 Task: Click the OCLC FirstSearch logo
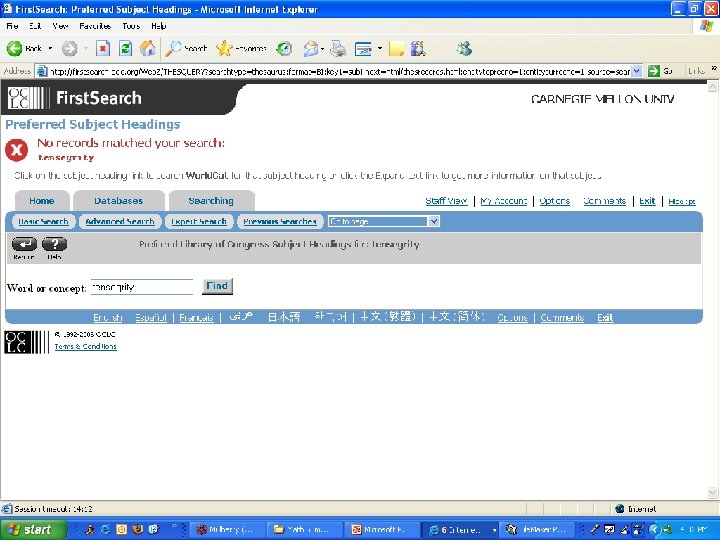point(74,98)
